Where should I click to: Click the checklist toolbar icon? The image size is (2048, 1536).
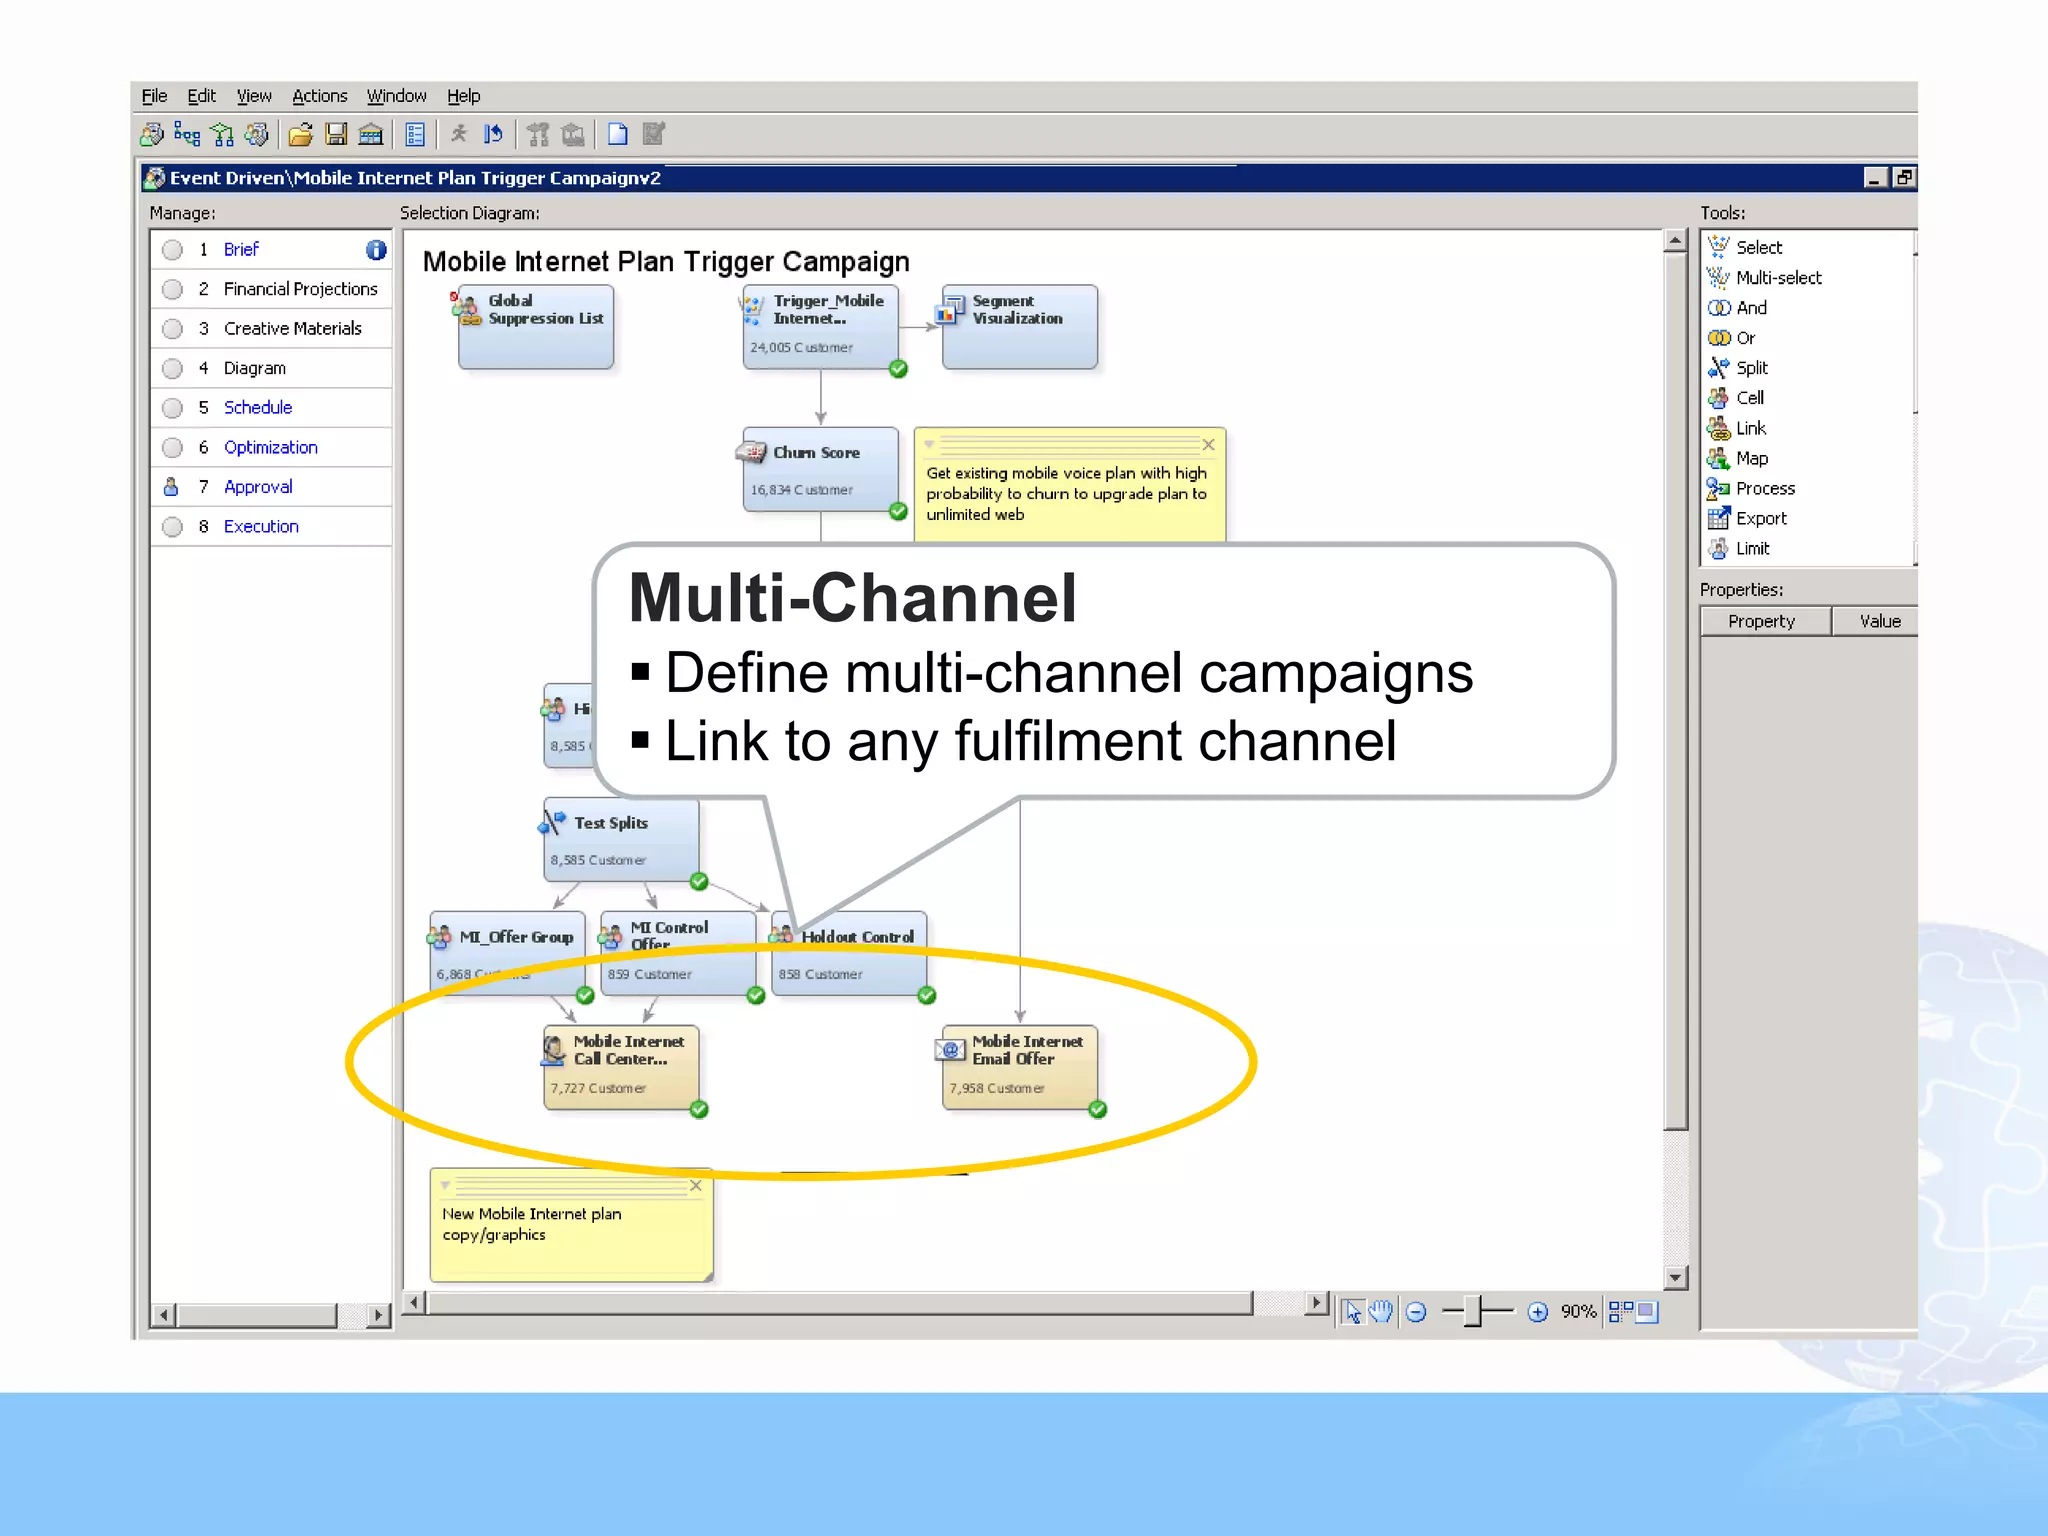[415, 134]
